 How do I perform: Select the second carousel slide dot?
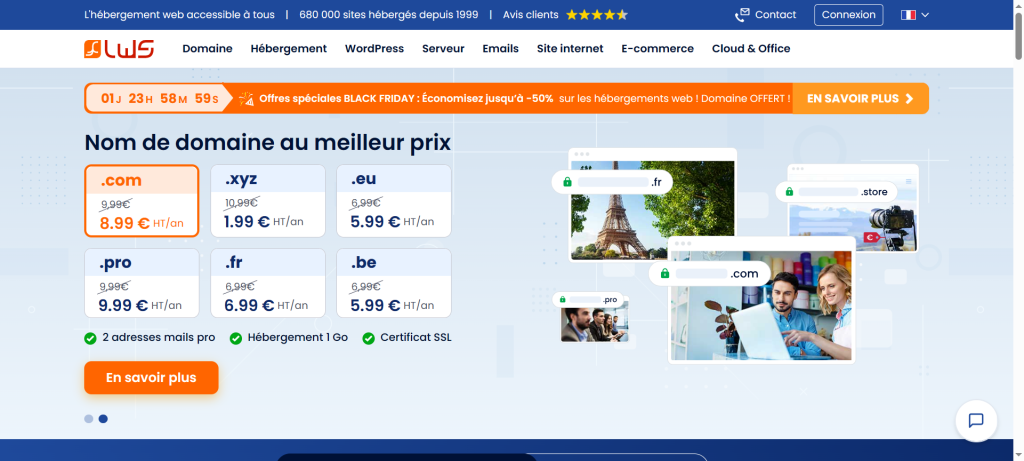103,419
